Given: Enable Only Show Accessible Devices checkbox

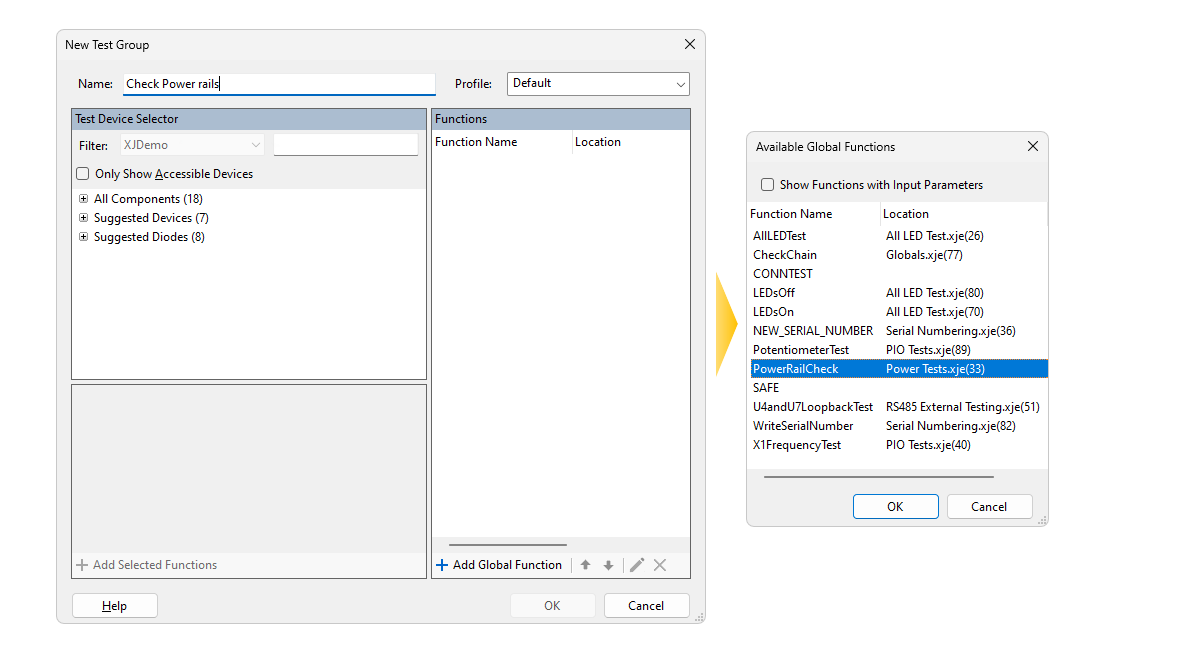Looking at the screenshot, I should 83,174.
